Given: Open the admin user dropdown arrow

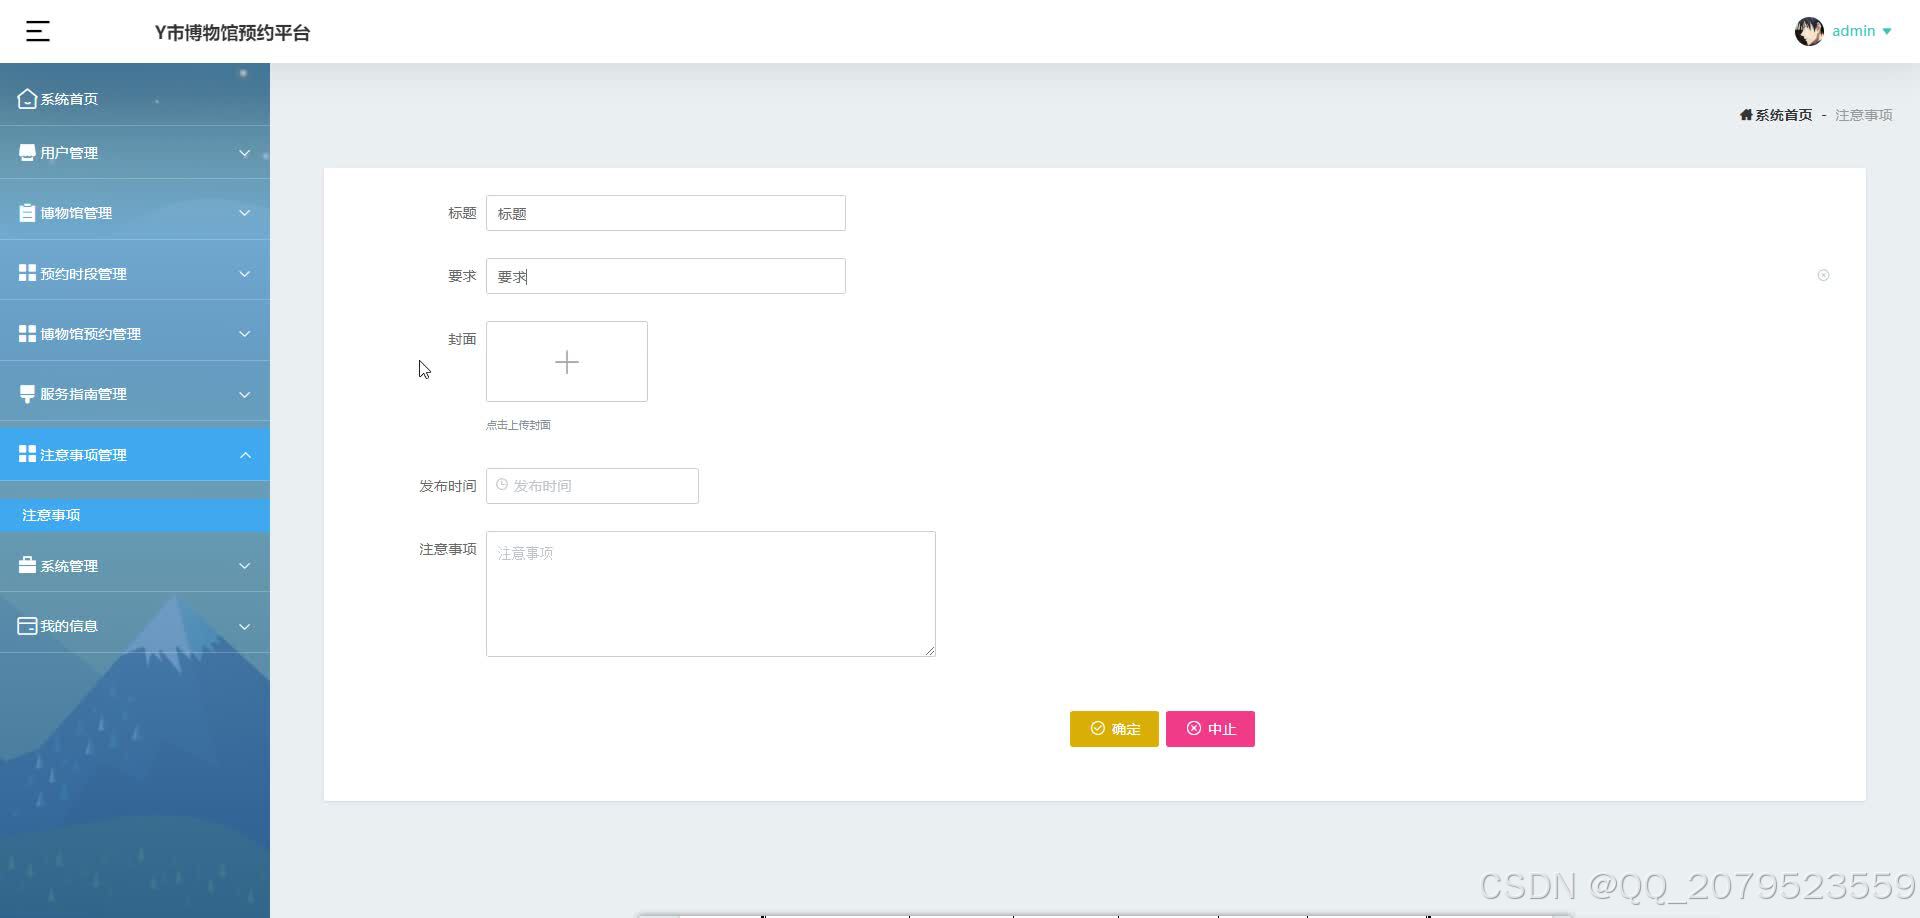Looking at the screenshot, I should (x=1887, y=31).
